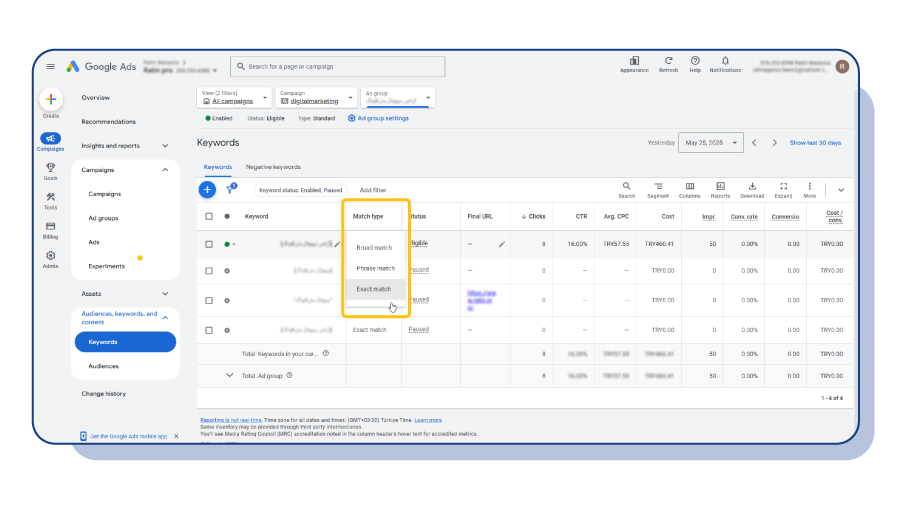The height and width of the screenshot is (509, 900).
Task: Collapse the Campaigns sidebar section
Action: tap(165, 170)
